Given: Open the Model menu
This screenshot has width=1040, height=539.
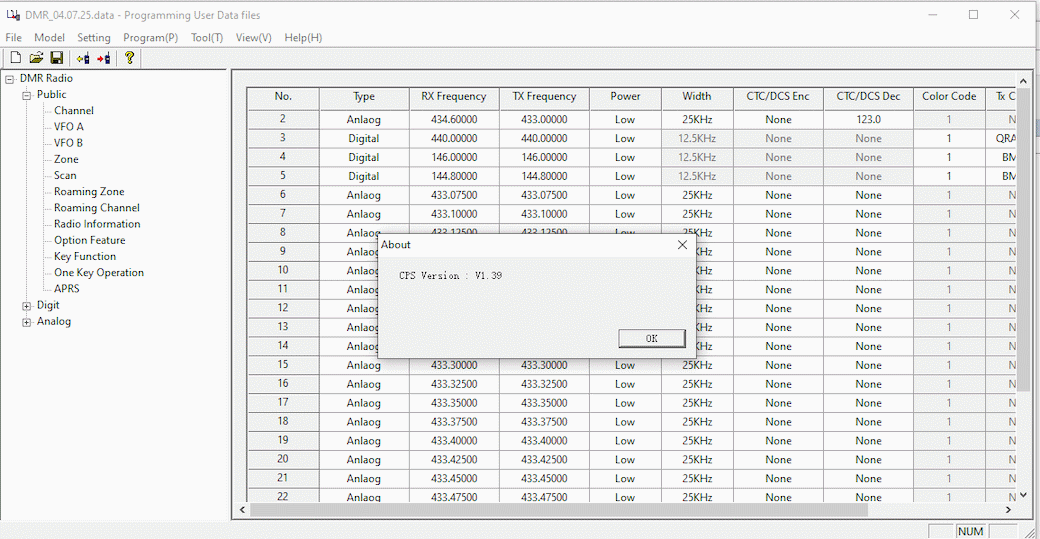Looking at the screenshot, I should 49,38.
